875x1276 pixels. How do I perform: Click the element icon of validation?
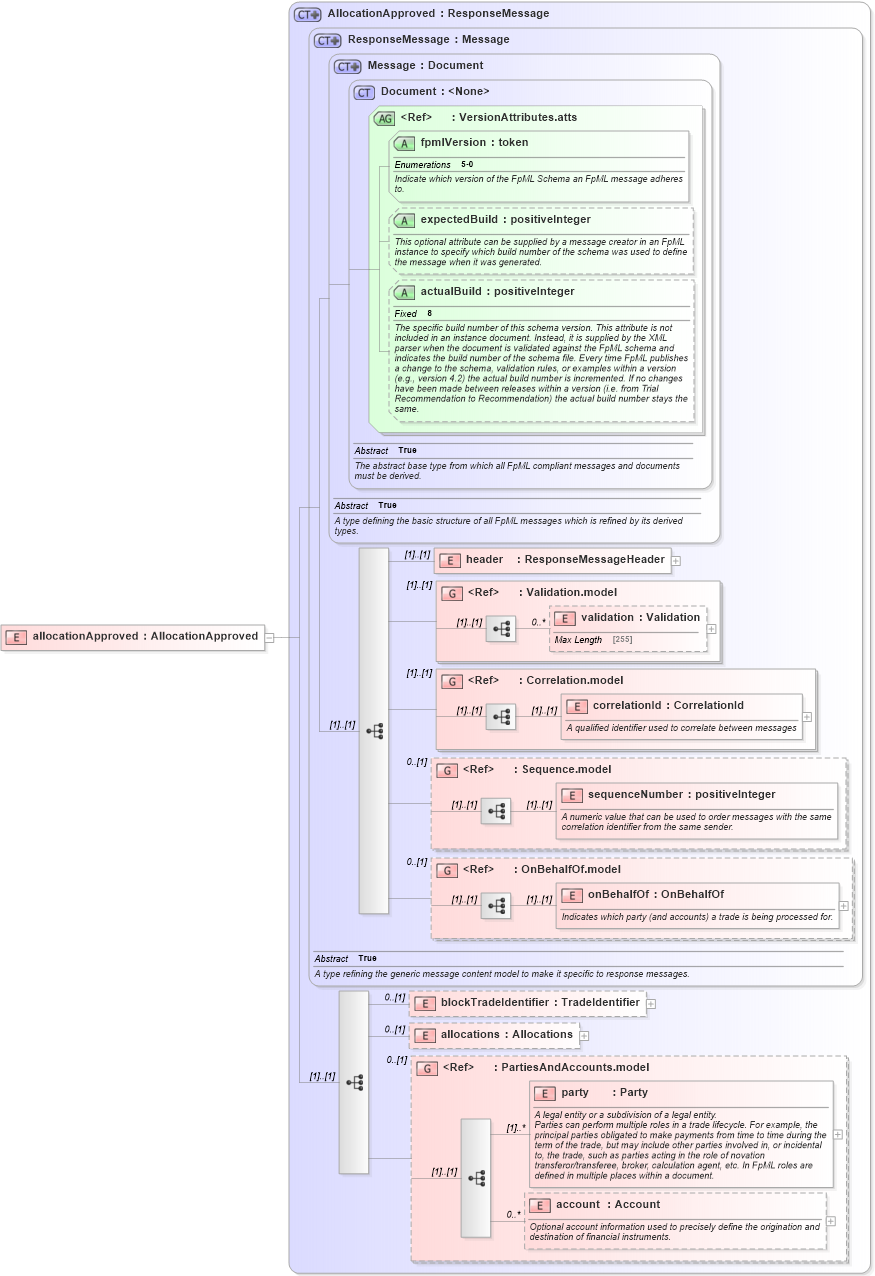pyautogui.click(x=564, y=618)
